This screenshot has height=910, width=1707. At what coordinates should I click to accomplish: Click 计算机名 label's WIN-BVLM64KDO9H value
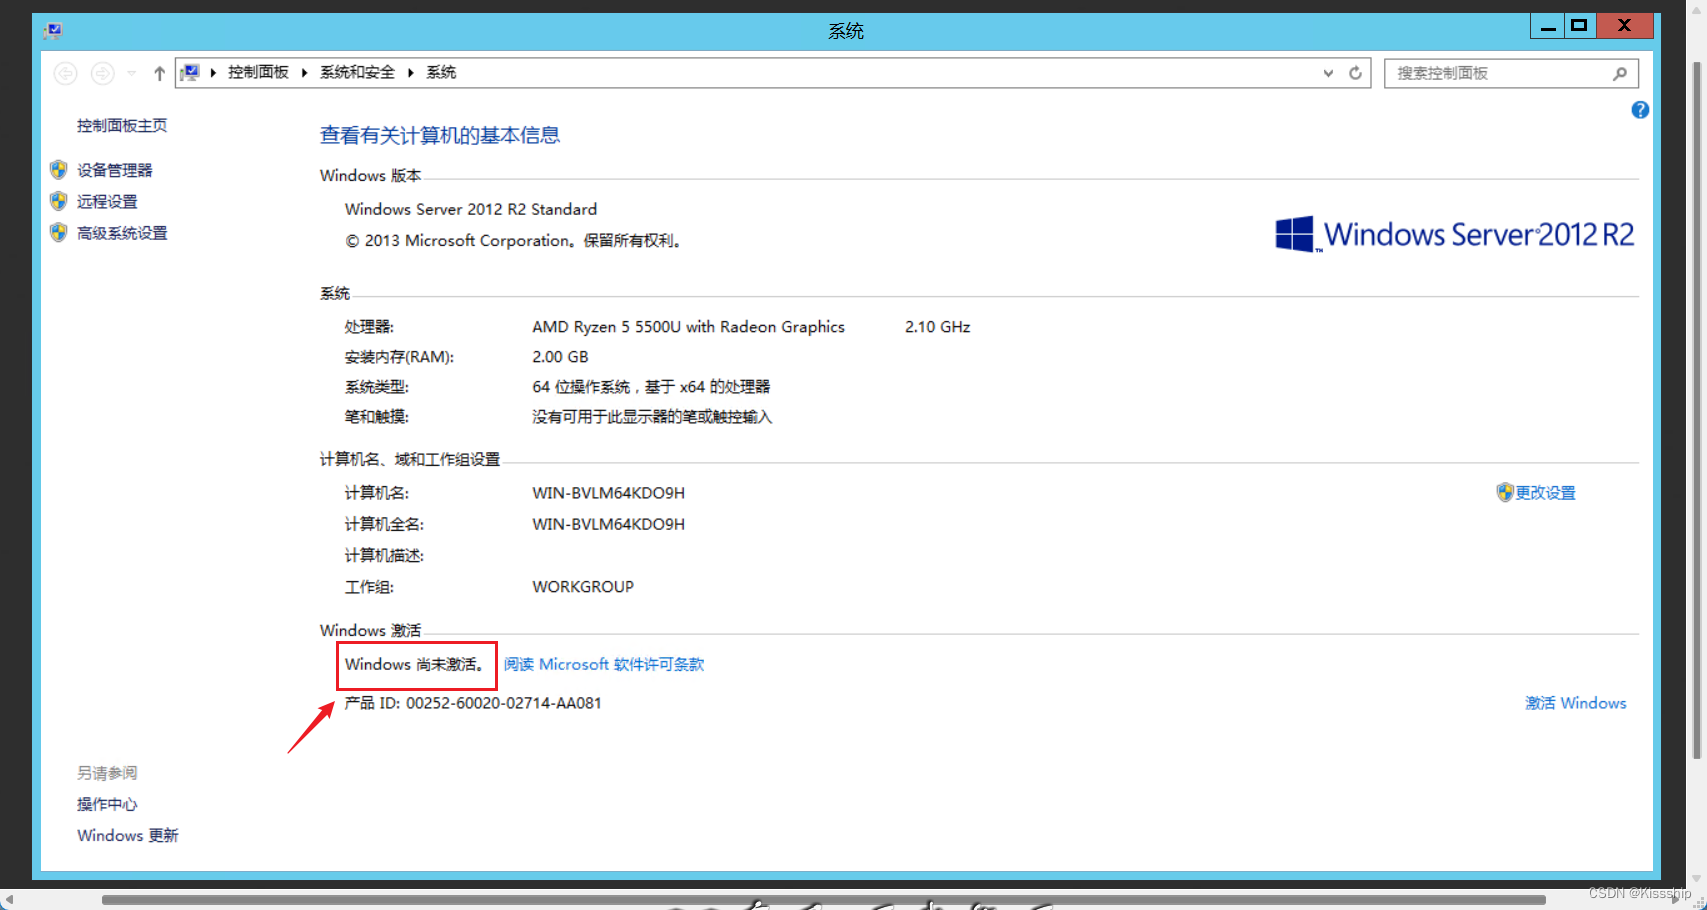tap(609, 493)
